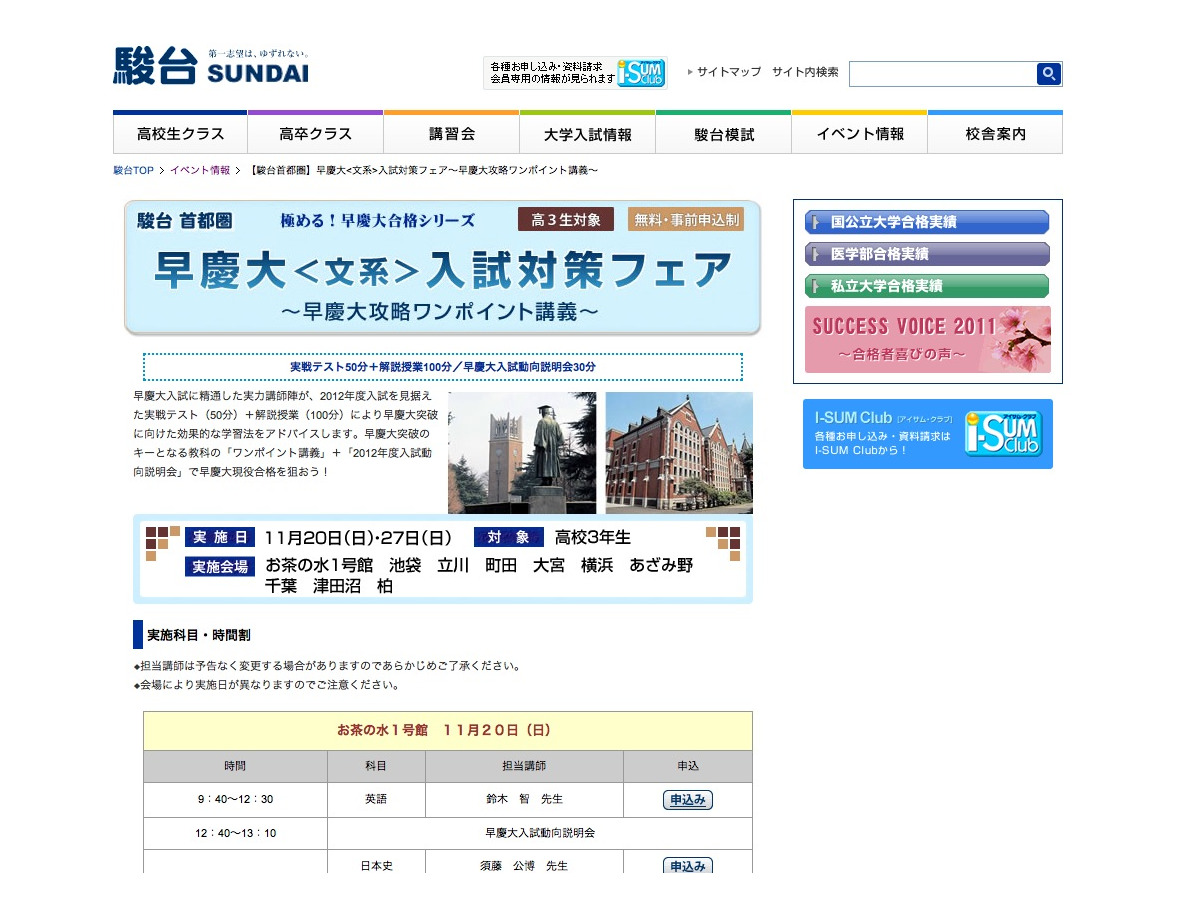Click 申込み button for 日本史 class
This screenshot has height=900, width=1200.
pyautogui.click(x=688, y=866)
